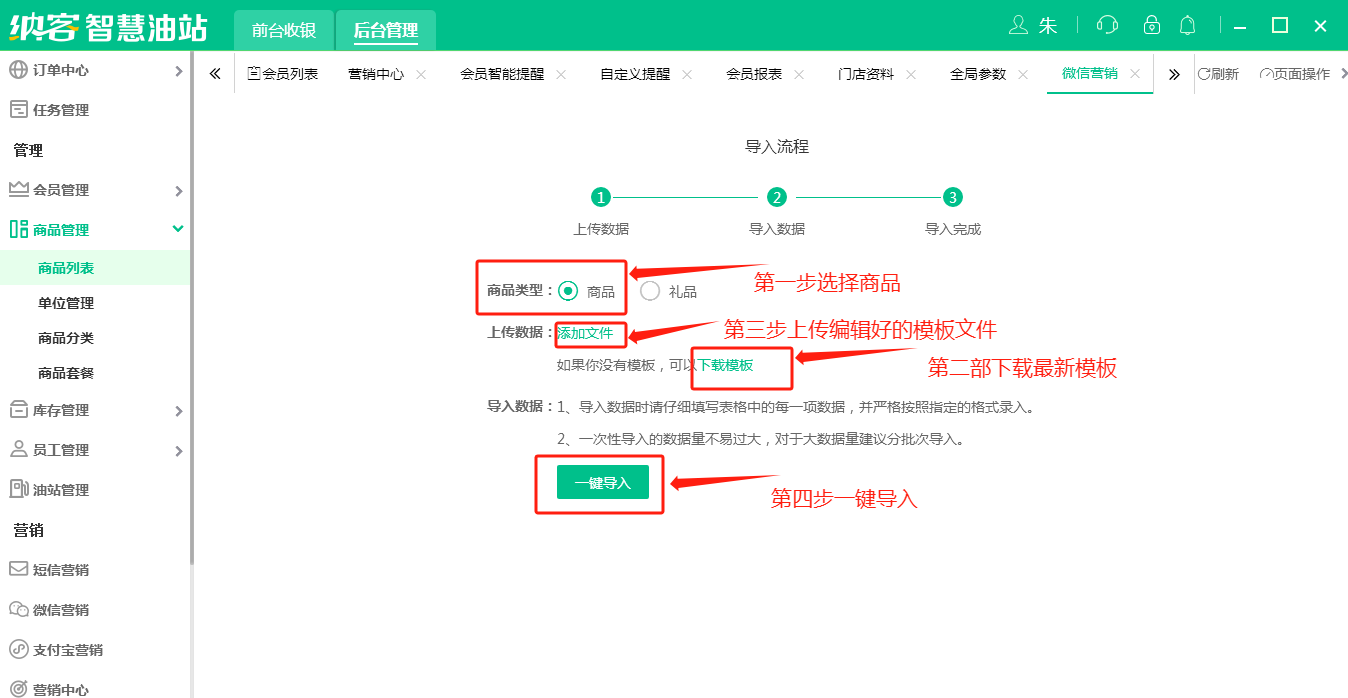The image size is (1348, 698).
Task: Click the 下载模板 link
Action: 725,365
